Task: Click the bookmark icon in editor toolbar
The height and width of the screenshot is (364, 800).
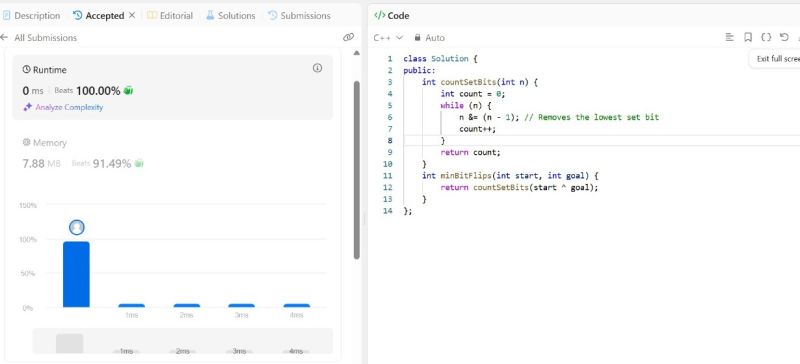Action: pyautogui.click(x=748, y=37)
